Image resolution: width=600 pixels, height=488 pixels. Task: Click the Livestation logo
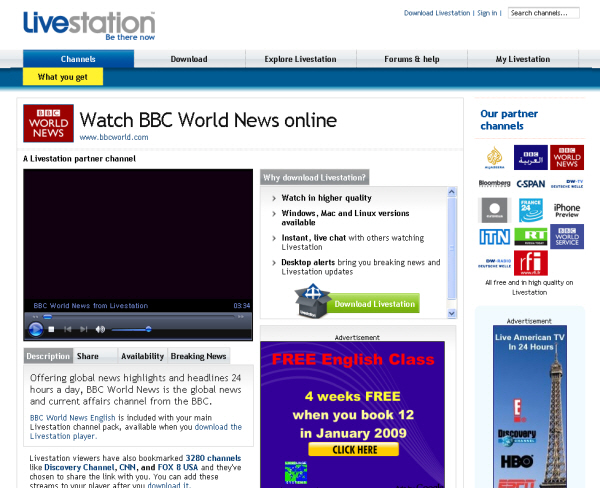click(89, 25)
